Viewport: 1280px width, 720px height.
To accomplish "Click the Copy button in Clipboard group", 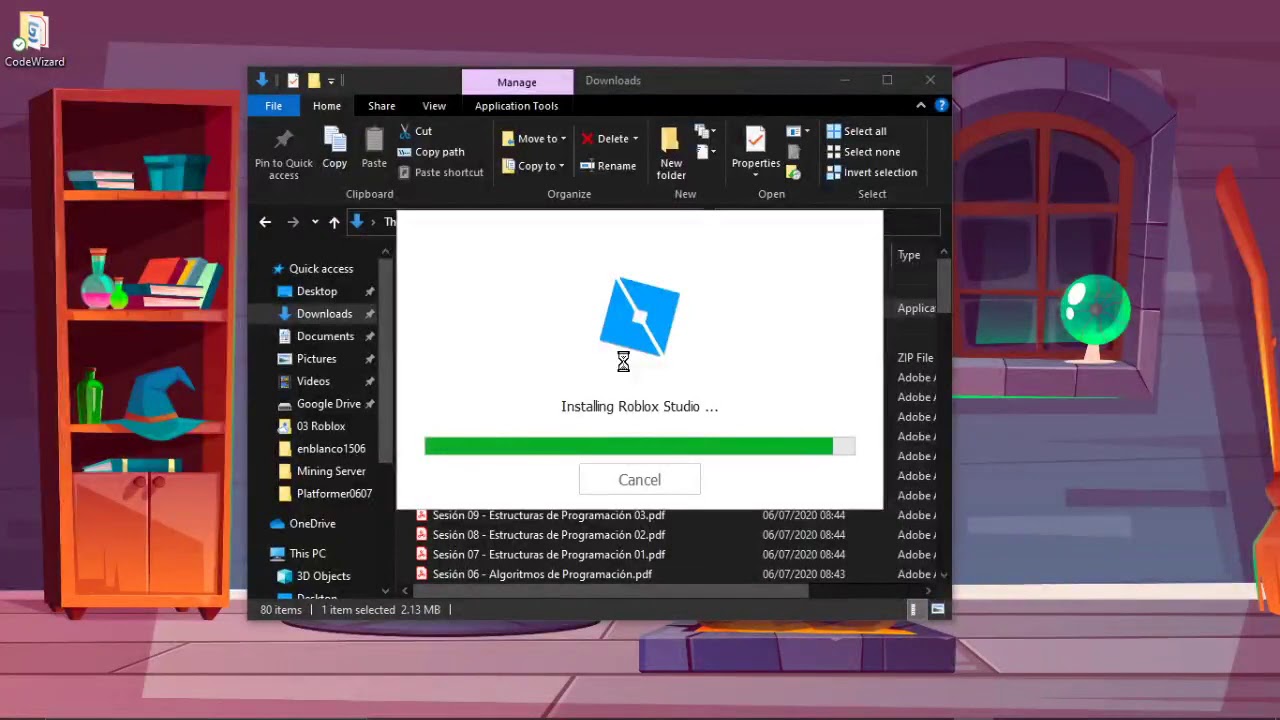I will [335, 148].
